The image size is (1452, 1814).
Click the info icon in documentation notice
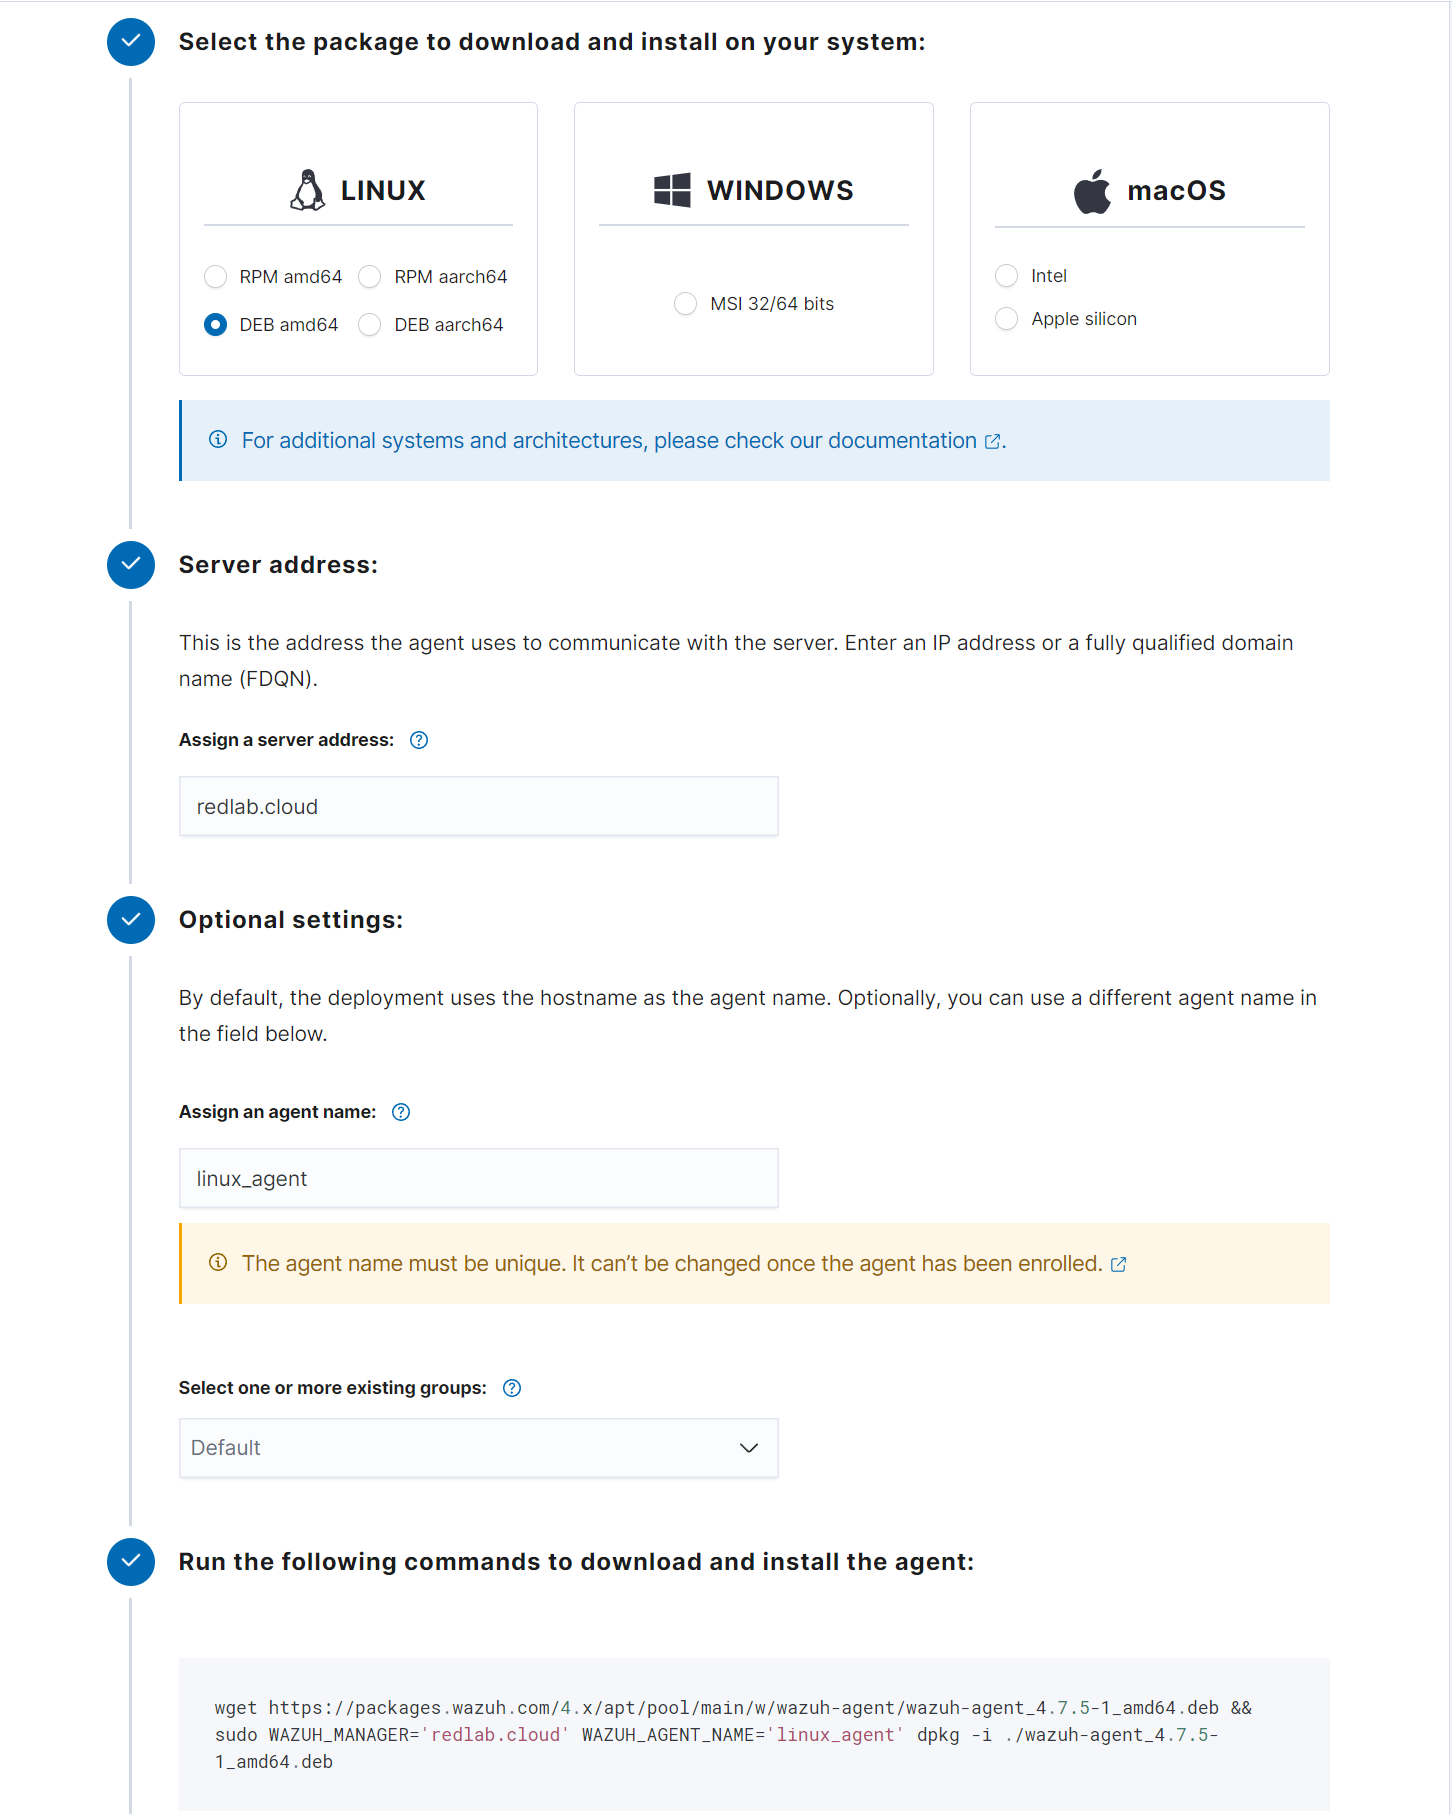click(218, 440)
